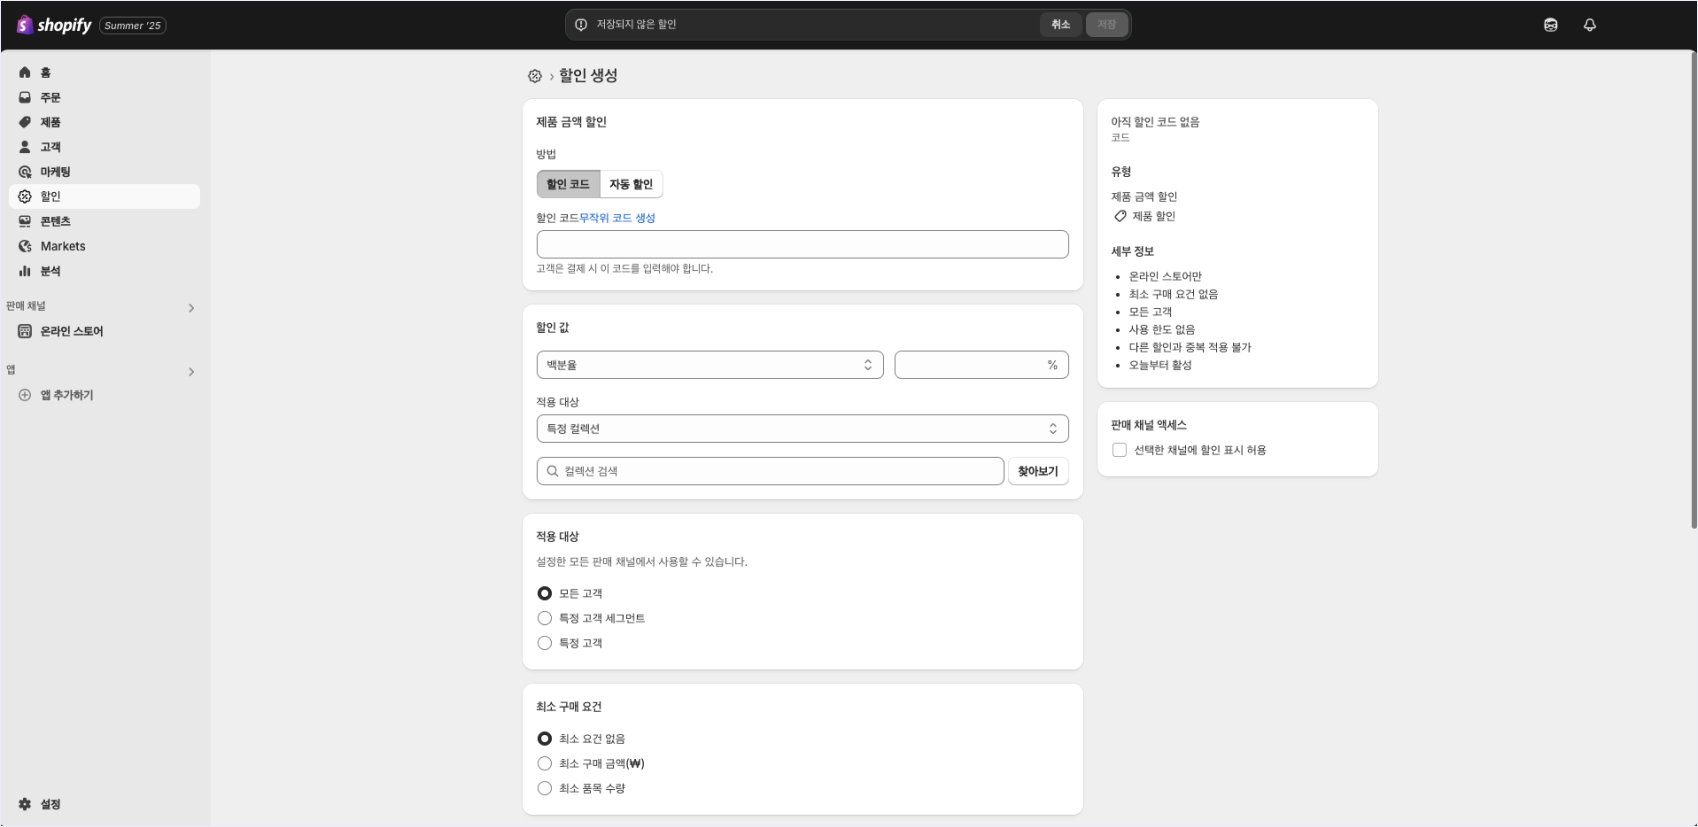Screen dimensions: 1698x827
Task: Click the collection search field
Action: pyautogui.click(x=770, y=471)
